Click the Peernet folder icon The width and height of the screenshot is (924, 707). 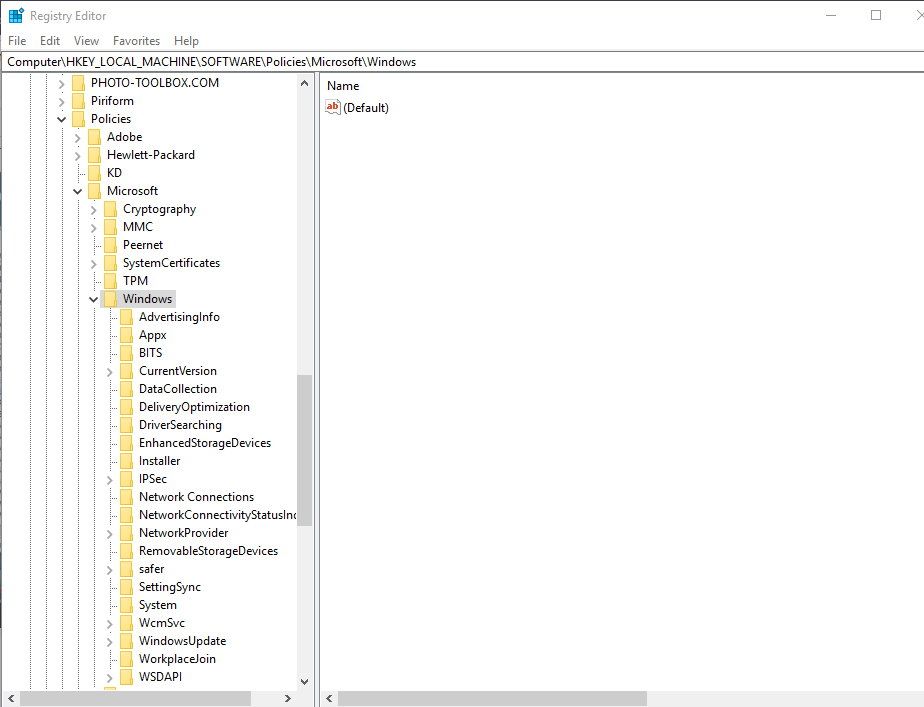point(110,245)
